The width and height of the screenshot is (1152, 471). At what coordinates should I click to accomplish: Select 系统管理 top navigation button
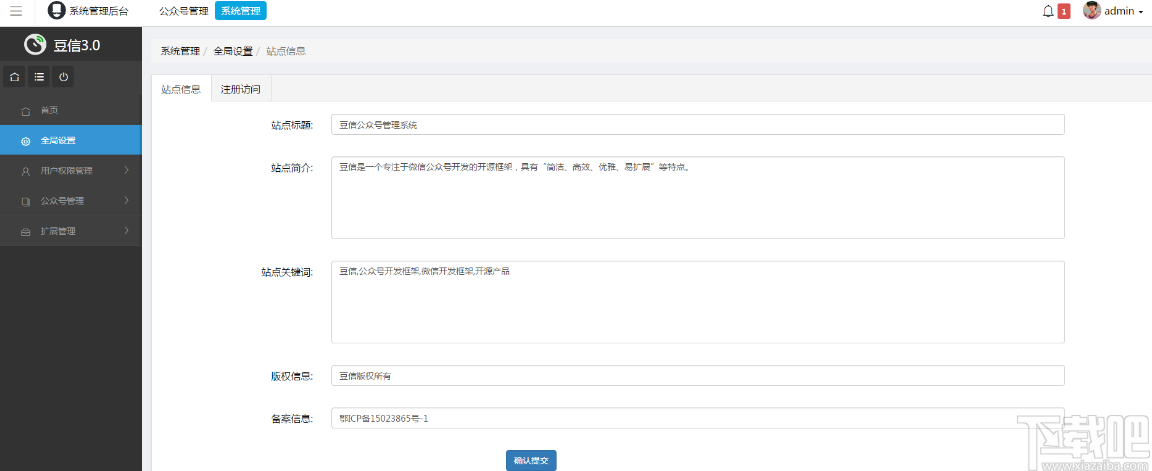[x=241, y=10]
